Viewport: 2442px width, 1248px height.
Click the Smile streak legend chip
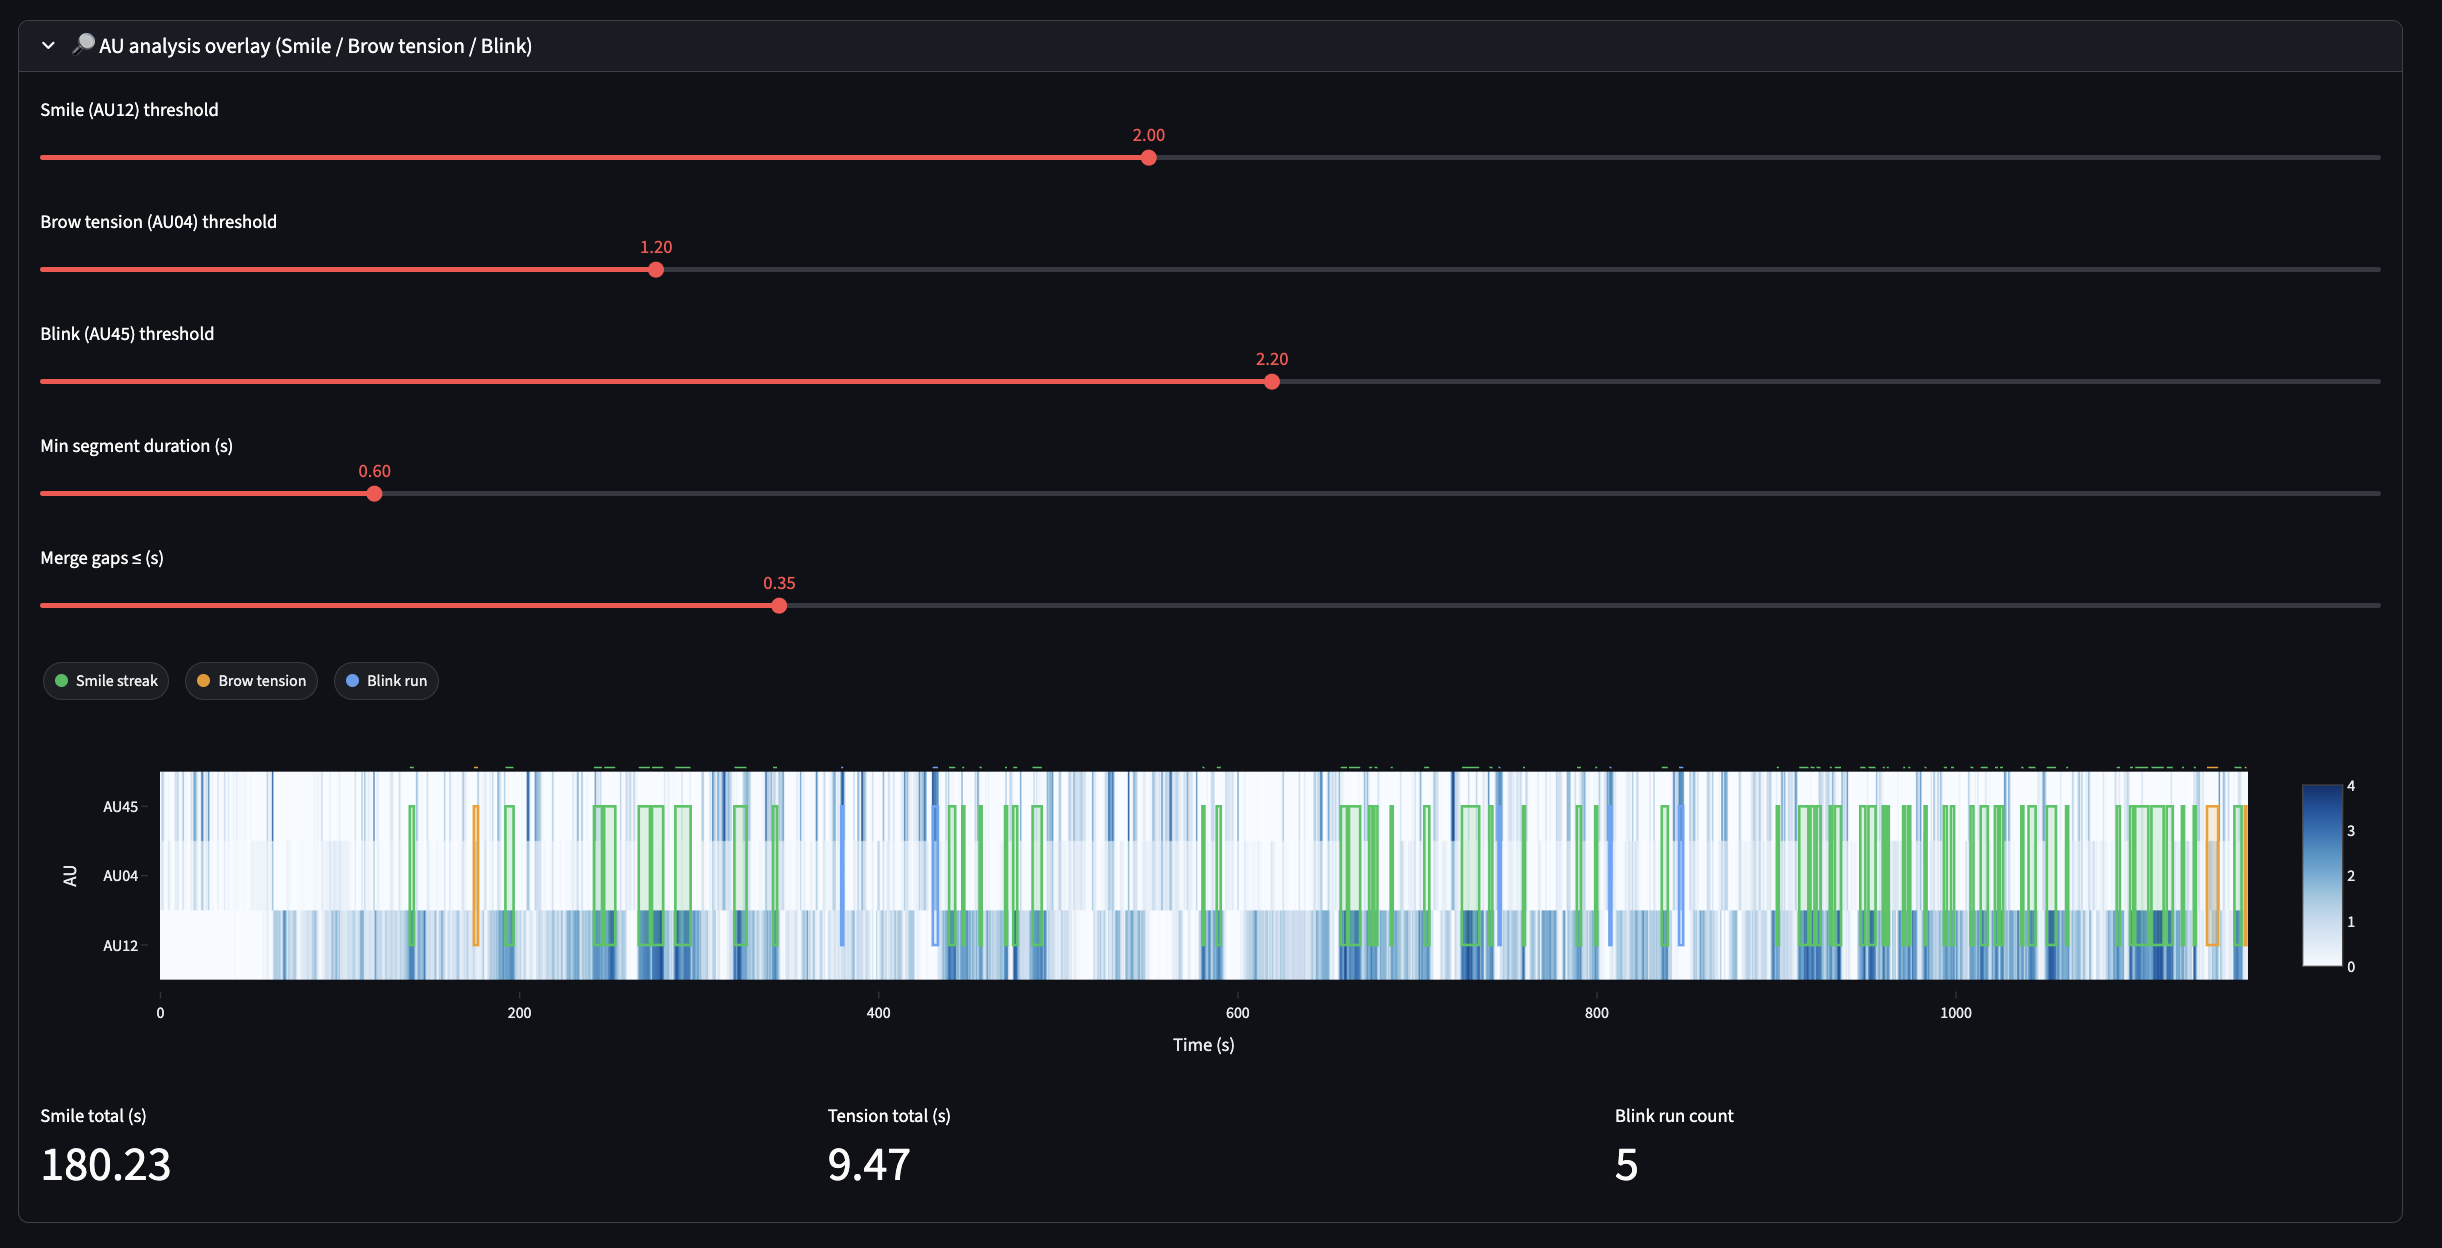click(106, 681)
